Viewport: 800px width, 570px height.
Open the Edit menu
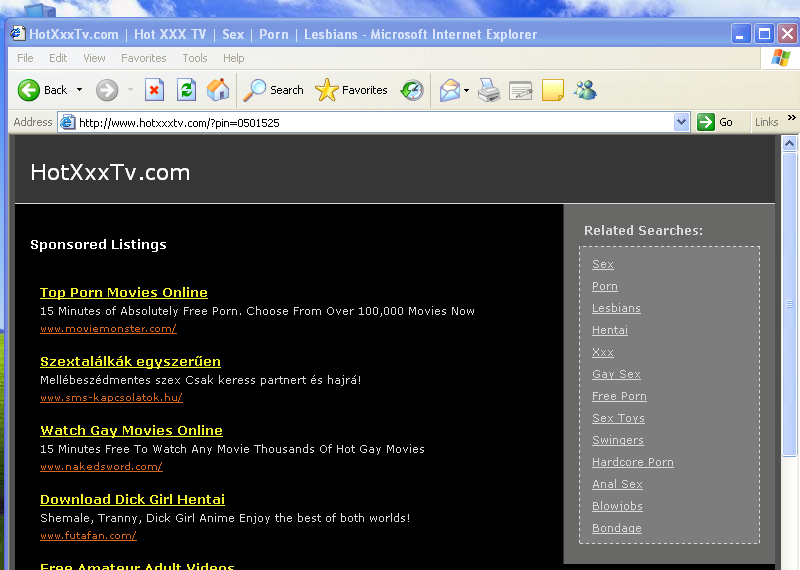[x=58, y=58]
